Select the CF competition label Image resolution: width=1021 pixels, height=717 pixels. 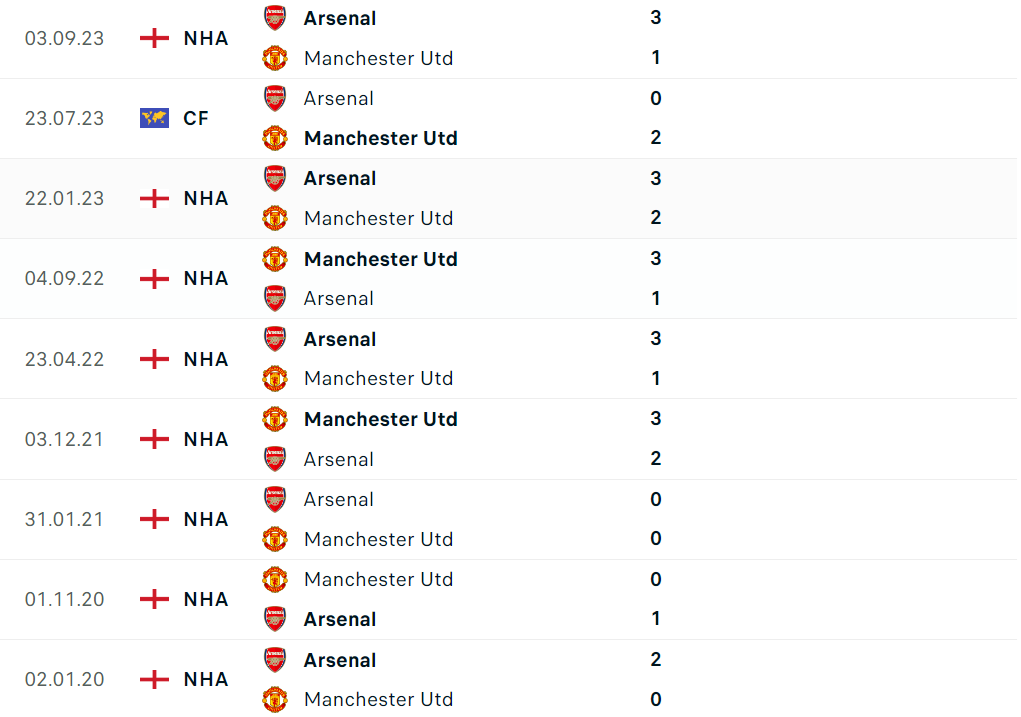[x=196, y=118]
